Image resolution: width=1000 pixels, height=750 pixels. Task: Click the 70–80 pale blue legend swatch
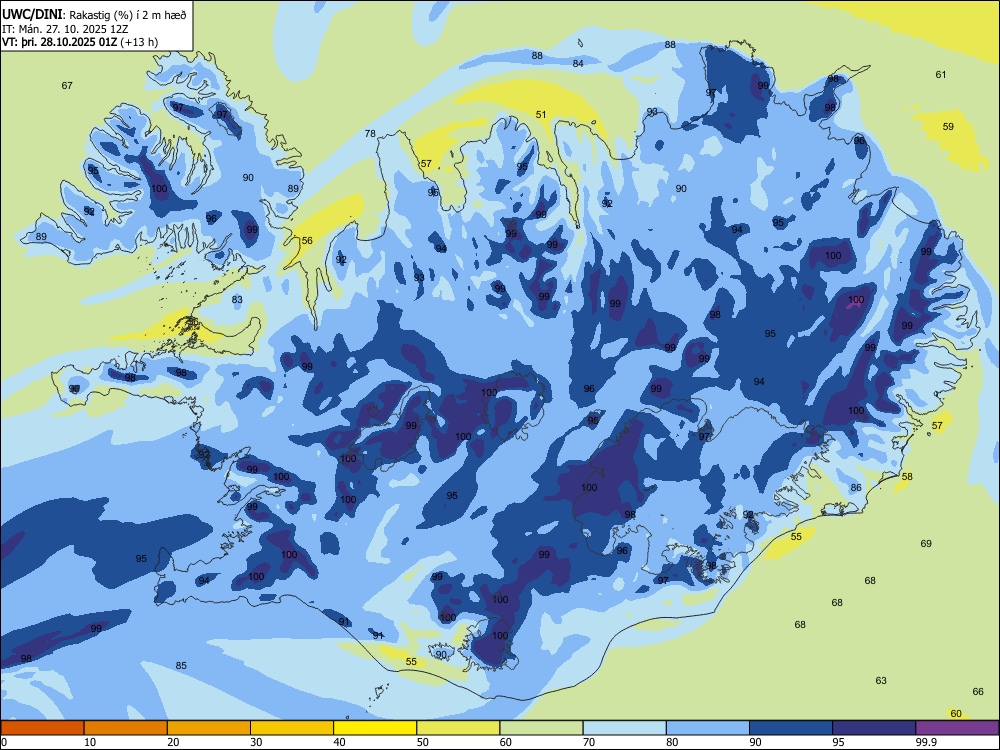tap(624, 728)
